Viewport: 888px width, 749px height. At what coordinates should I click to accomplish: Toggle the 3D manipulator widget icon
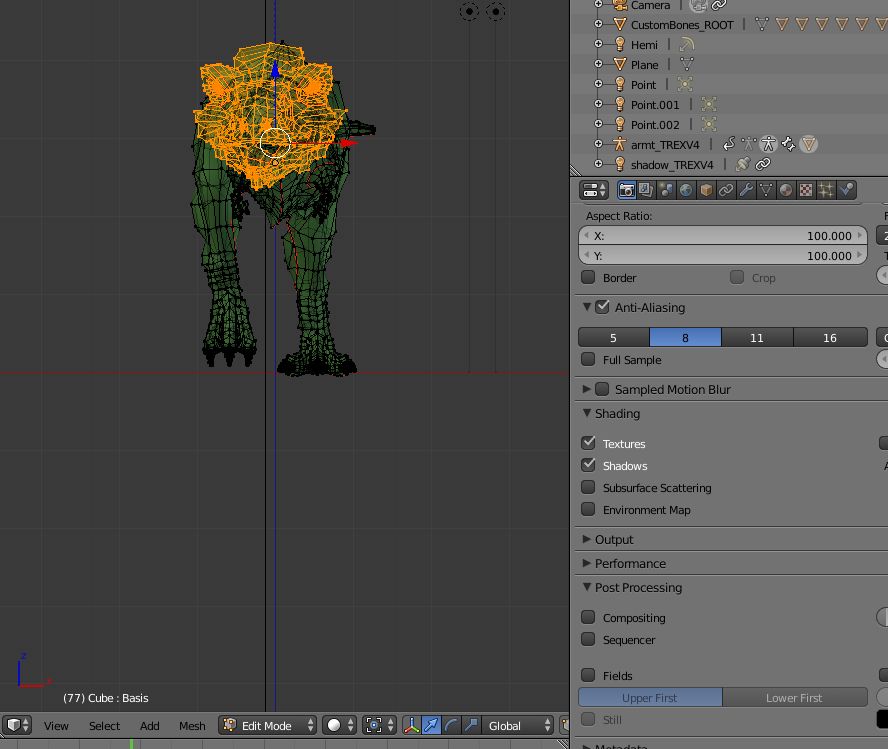(411, 725)
